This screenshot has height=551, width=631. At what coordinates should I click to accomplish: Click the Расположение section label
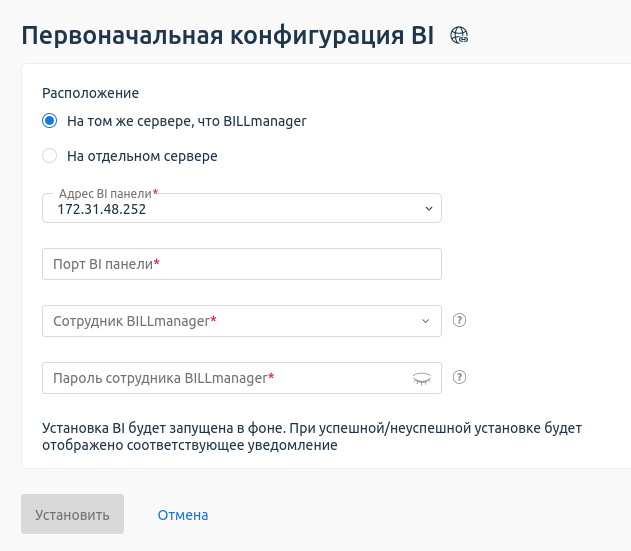(90, 93)
